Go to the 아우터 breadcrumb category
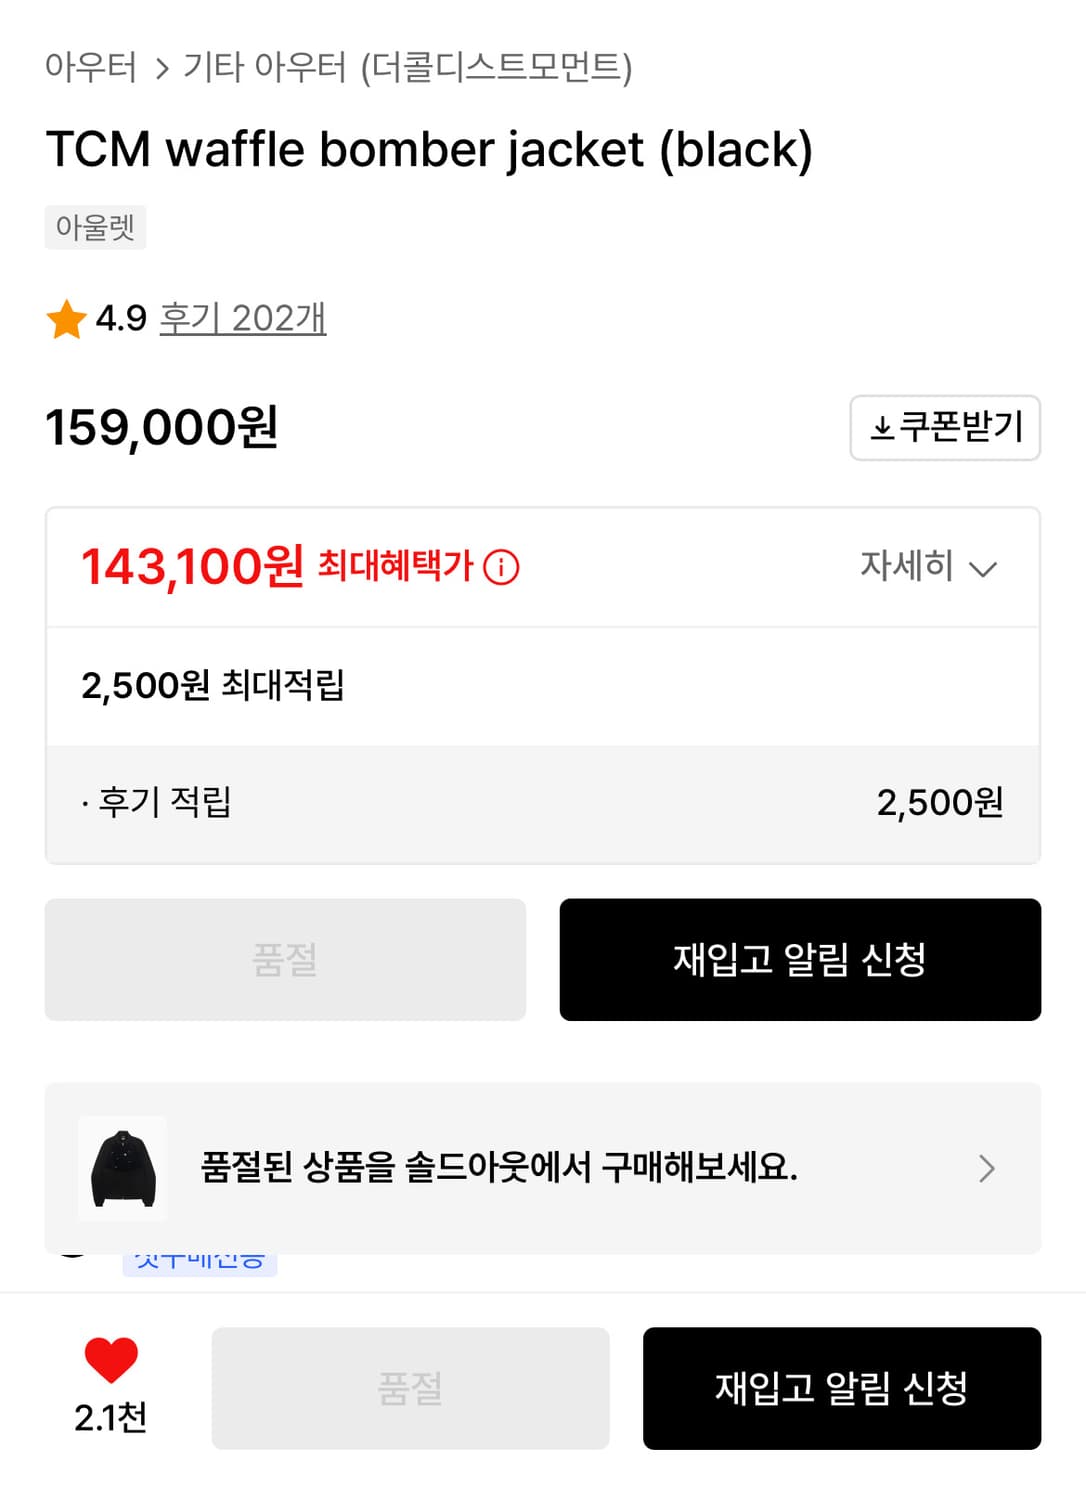Screen dimensions: 1086x1500 pyautogui.click(x=91, y=67)
